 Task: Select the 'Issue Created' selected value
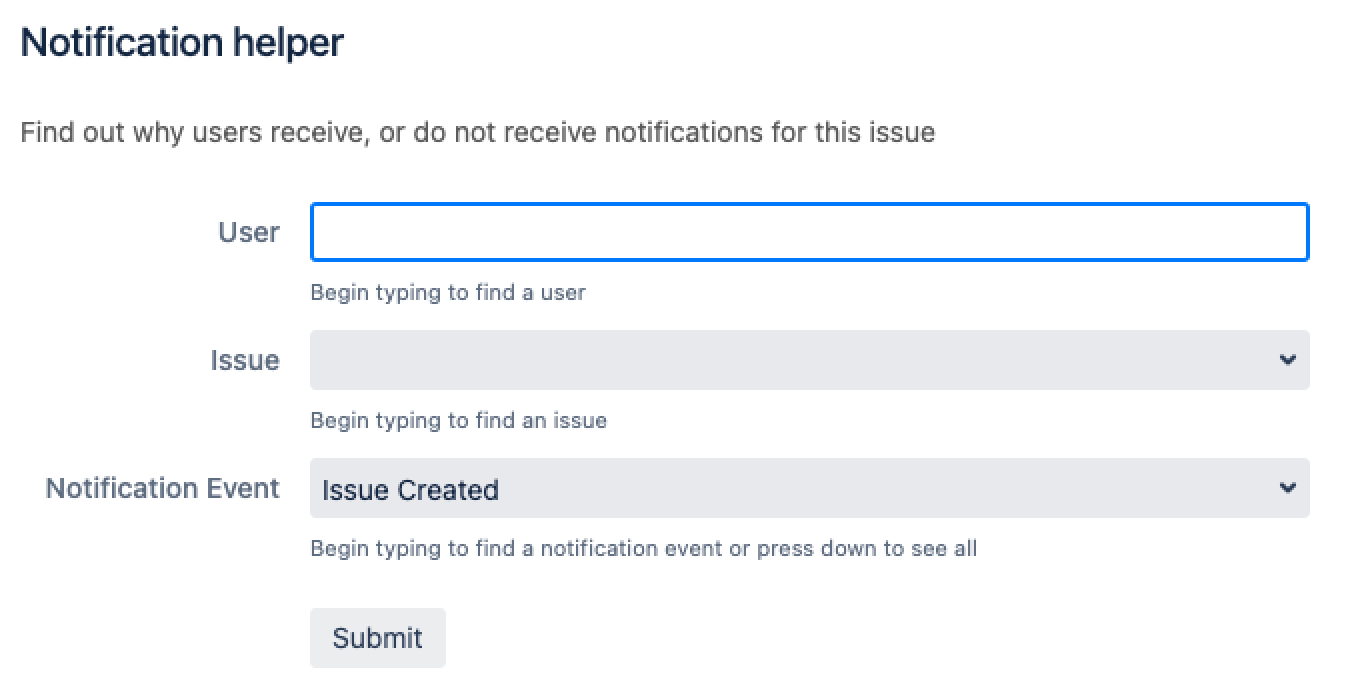point(410,490)
